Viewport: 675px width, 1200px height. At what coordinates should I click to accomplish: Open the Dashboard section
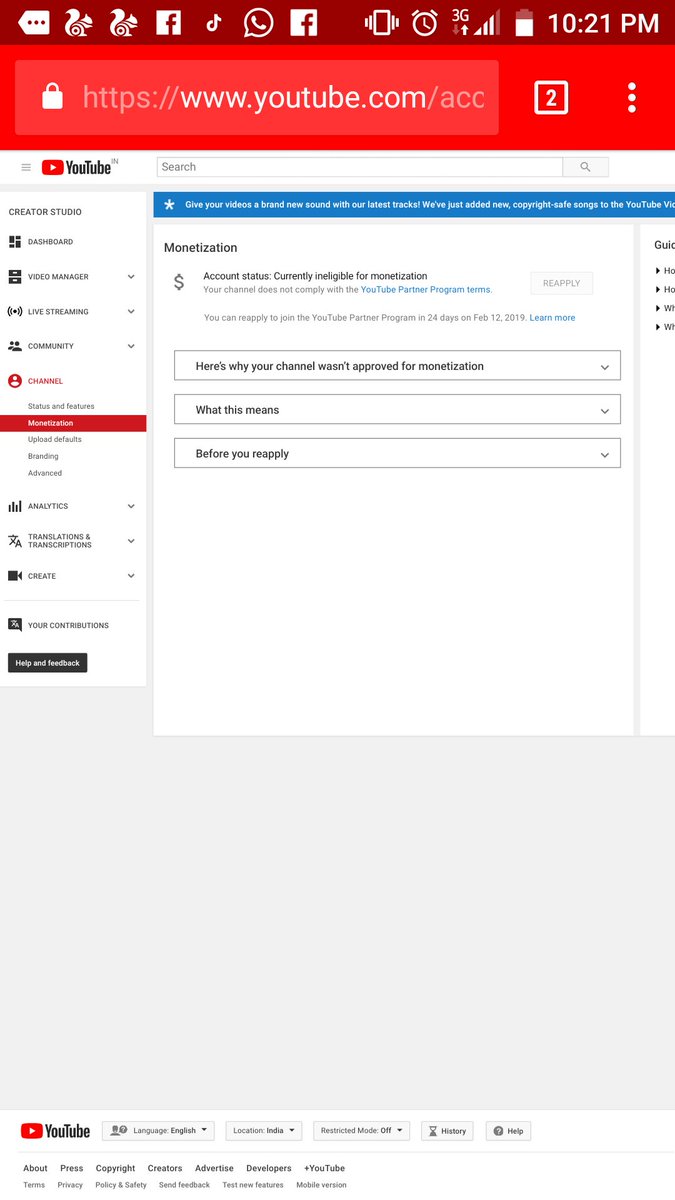pyautogui.click(x=50, y=242)
